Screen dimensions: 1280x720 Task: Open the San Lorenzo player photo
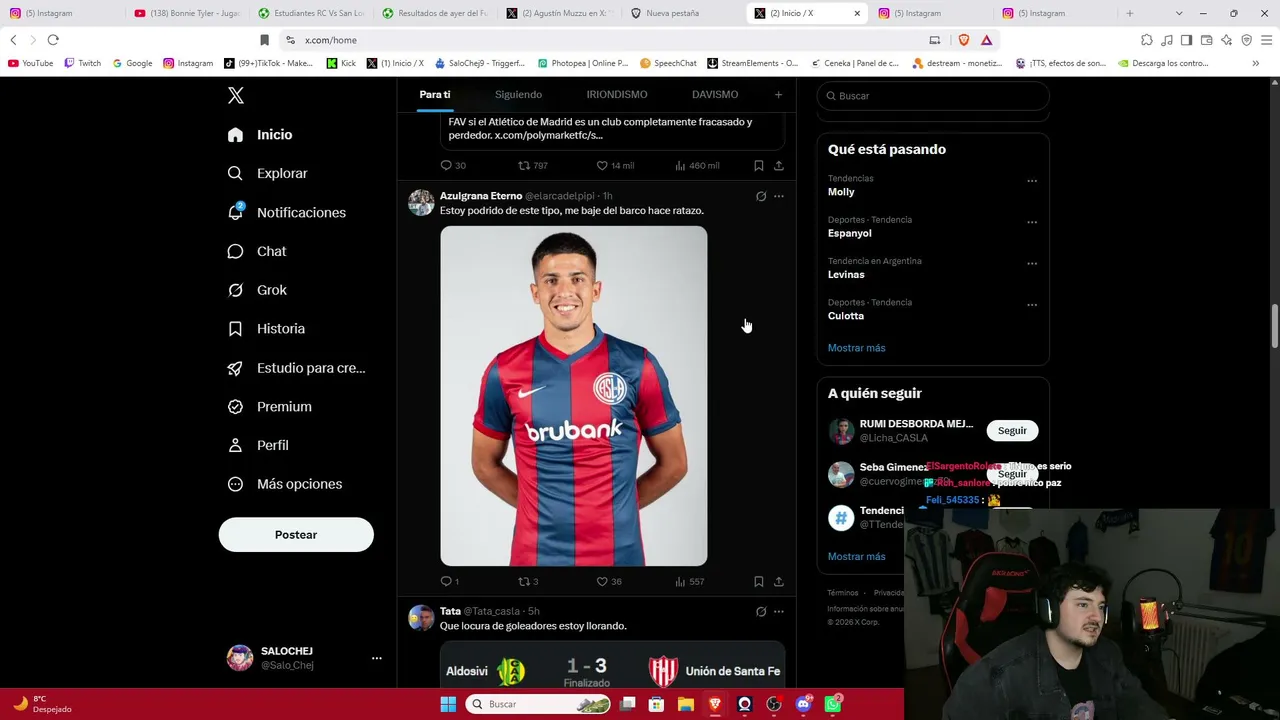click(574, 396)
